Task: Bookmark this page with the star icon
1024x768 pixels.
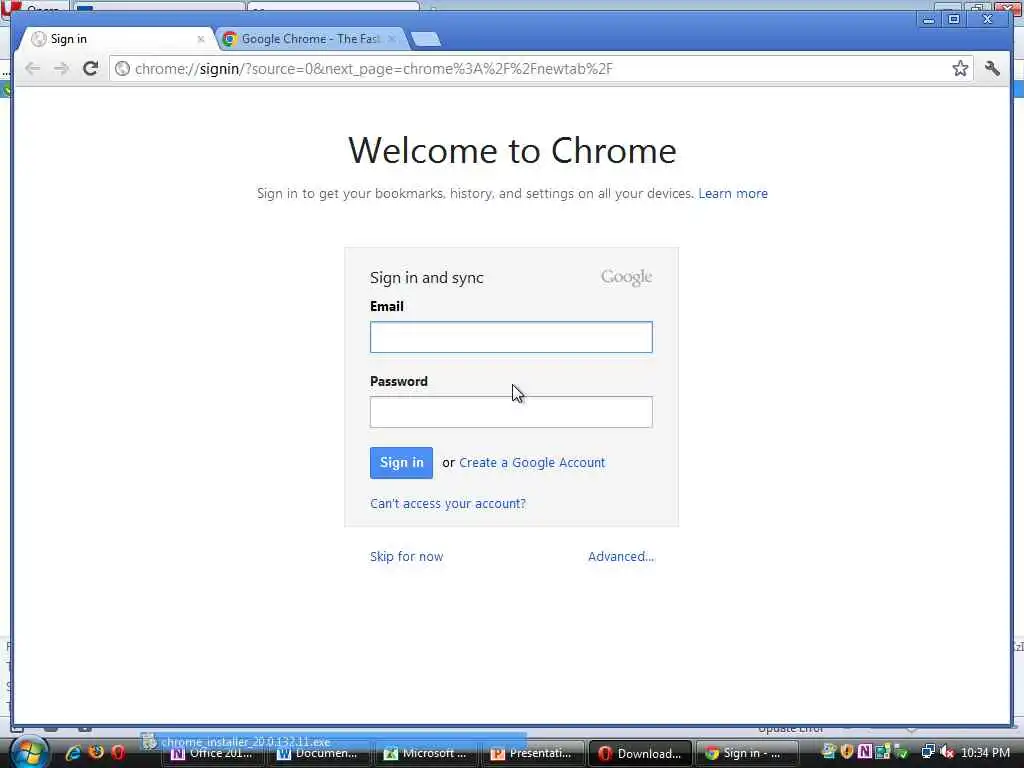Action: [960, 69]
